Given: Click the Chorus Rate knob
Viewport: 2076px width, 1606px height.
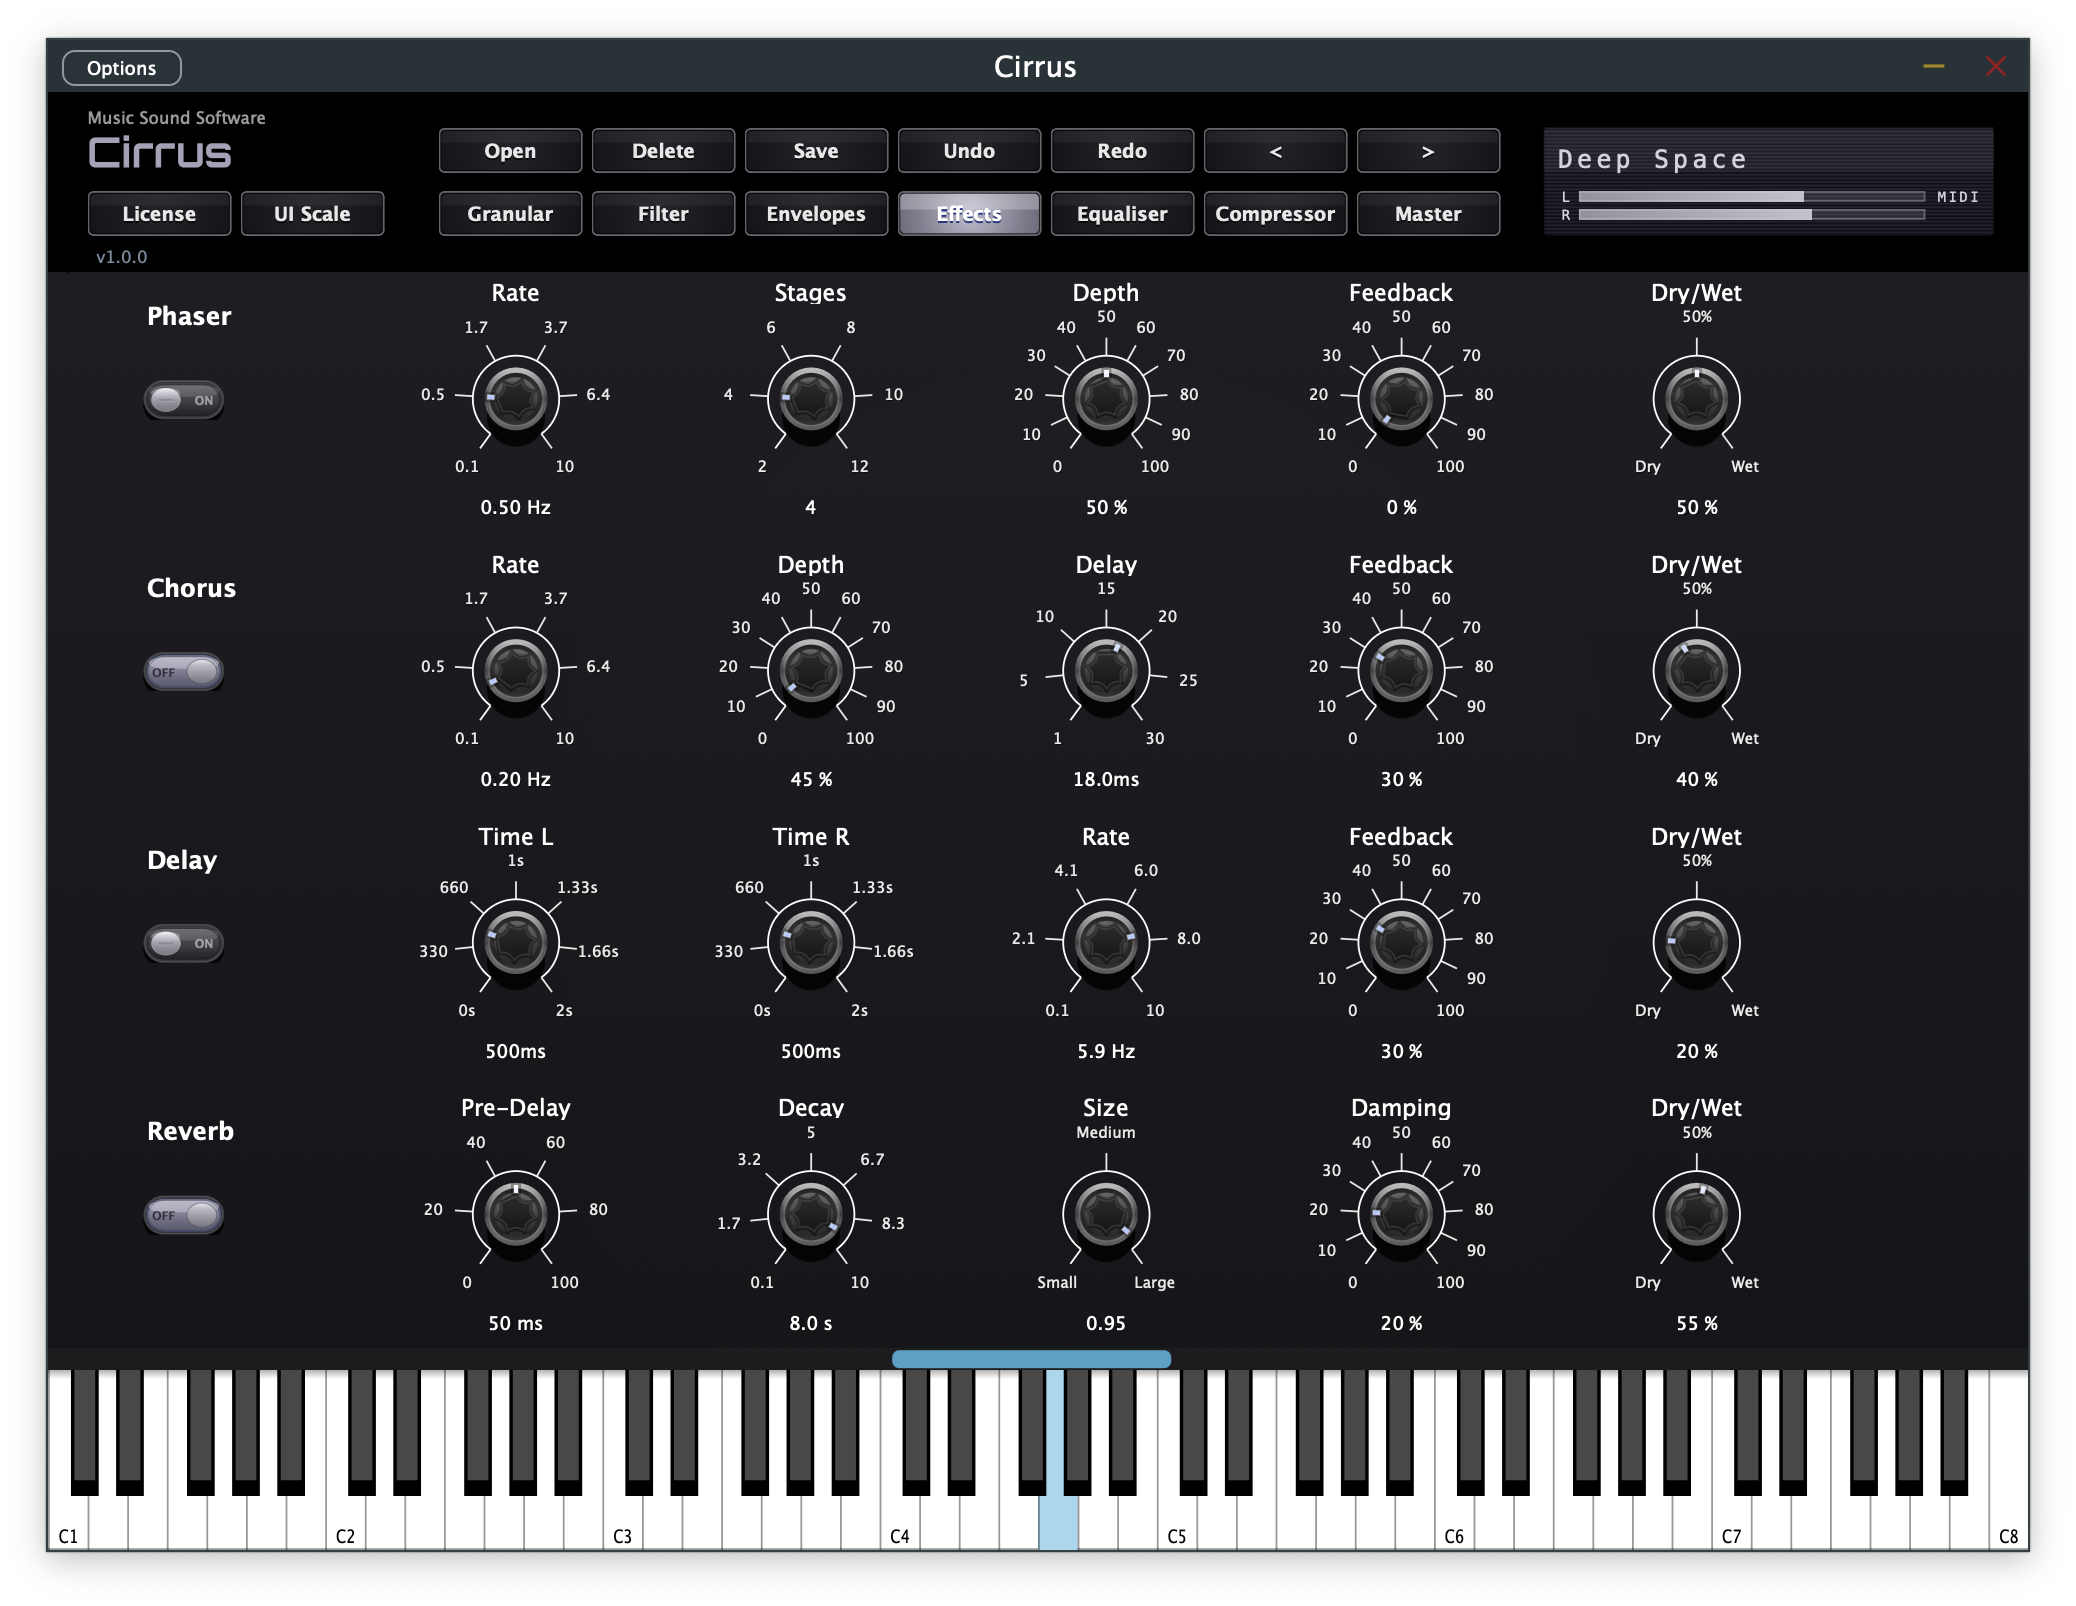Looking at the screenshot, I should tap(515, 671).
